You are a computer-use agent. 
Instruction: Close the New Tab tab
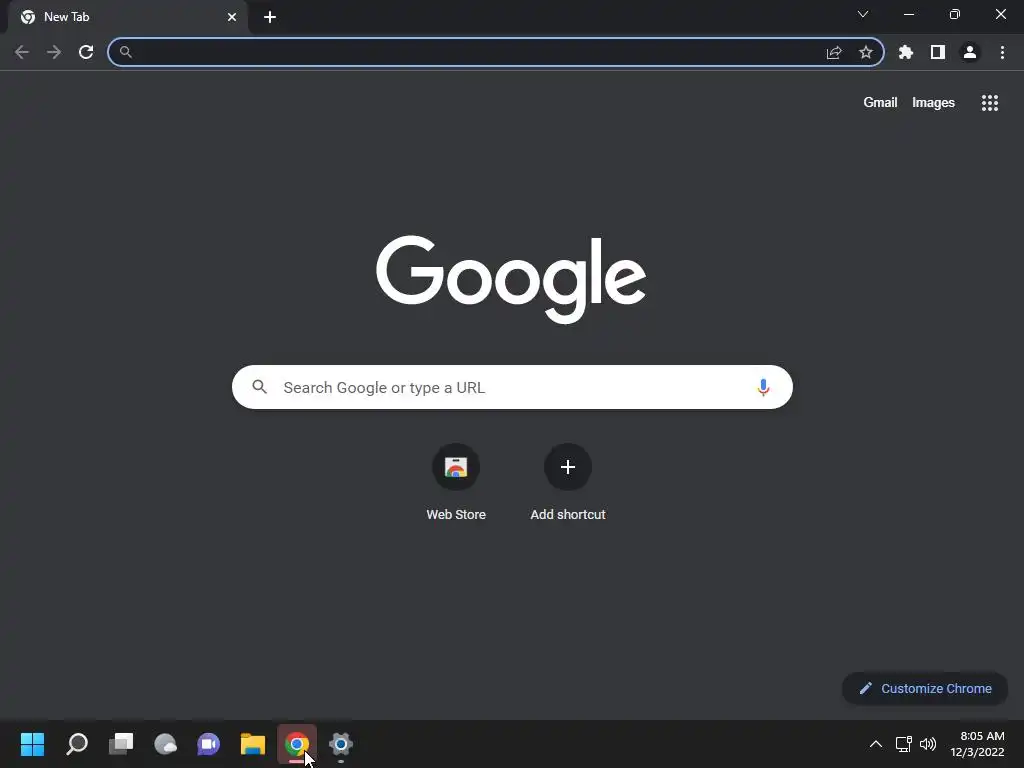coord(232,17)
